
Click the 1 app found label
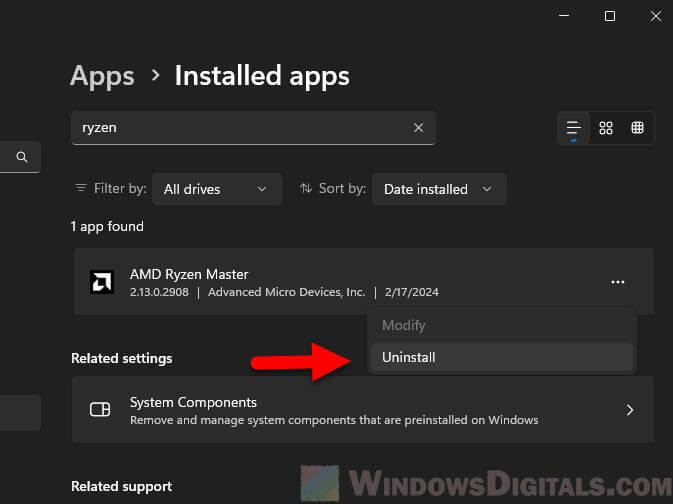coord(107,226)
